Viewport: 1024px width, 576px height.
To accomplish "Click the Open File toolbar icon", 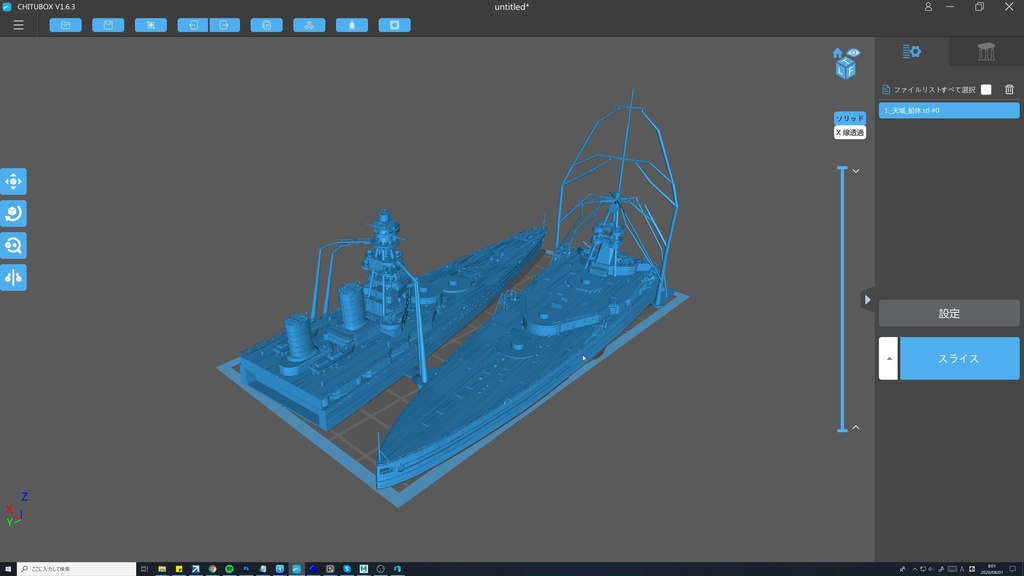I will coord(65,25).
